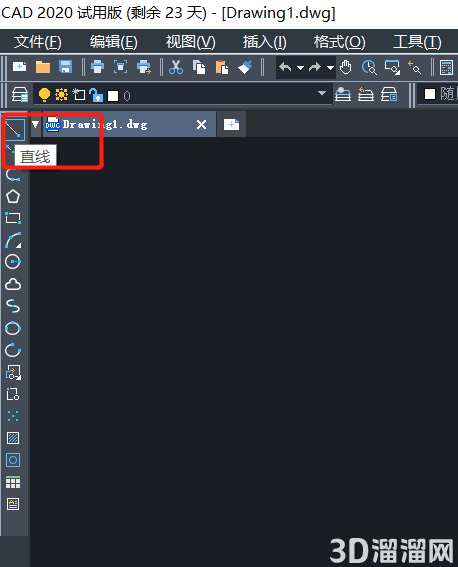The height and width of the screenshot is (567, 458).
Task: Open the Layer States Manager icon
Action: pos(389,95)
